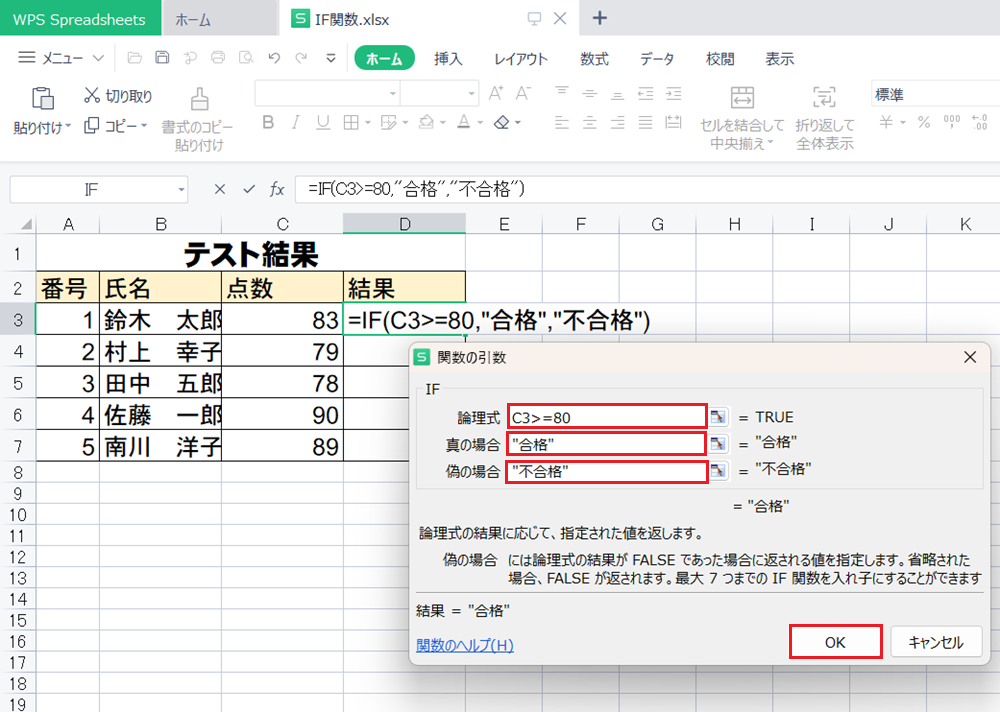The image size is (1000, 712).
Task: Add a new tab with plus button
Action: 599,18
